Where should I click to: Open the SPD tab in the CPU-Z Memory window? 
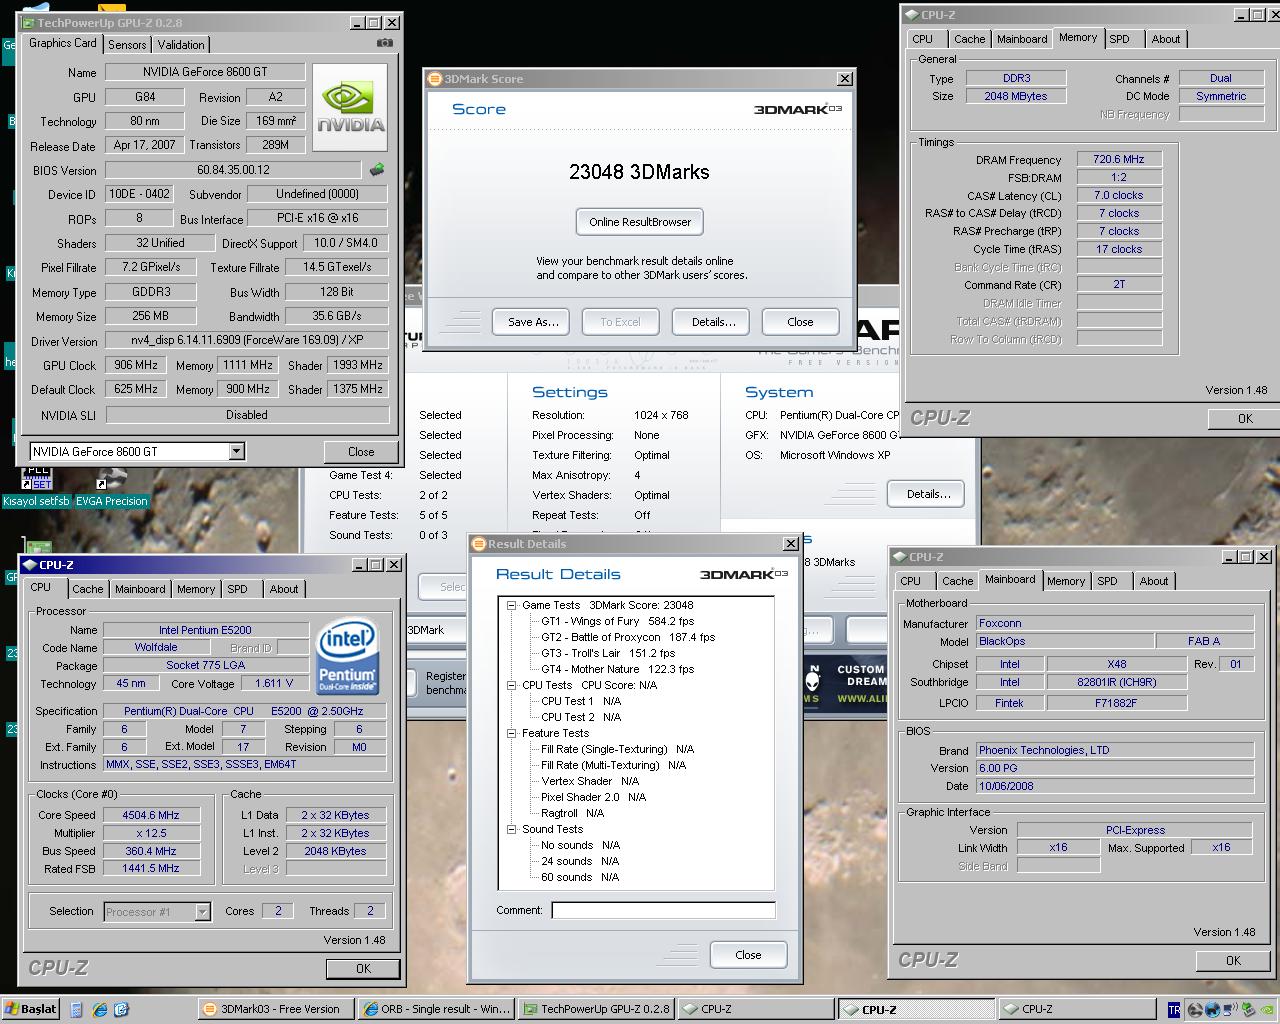1120,39
